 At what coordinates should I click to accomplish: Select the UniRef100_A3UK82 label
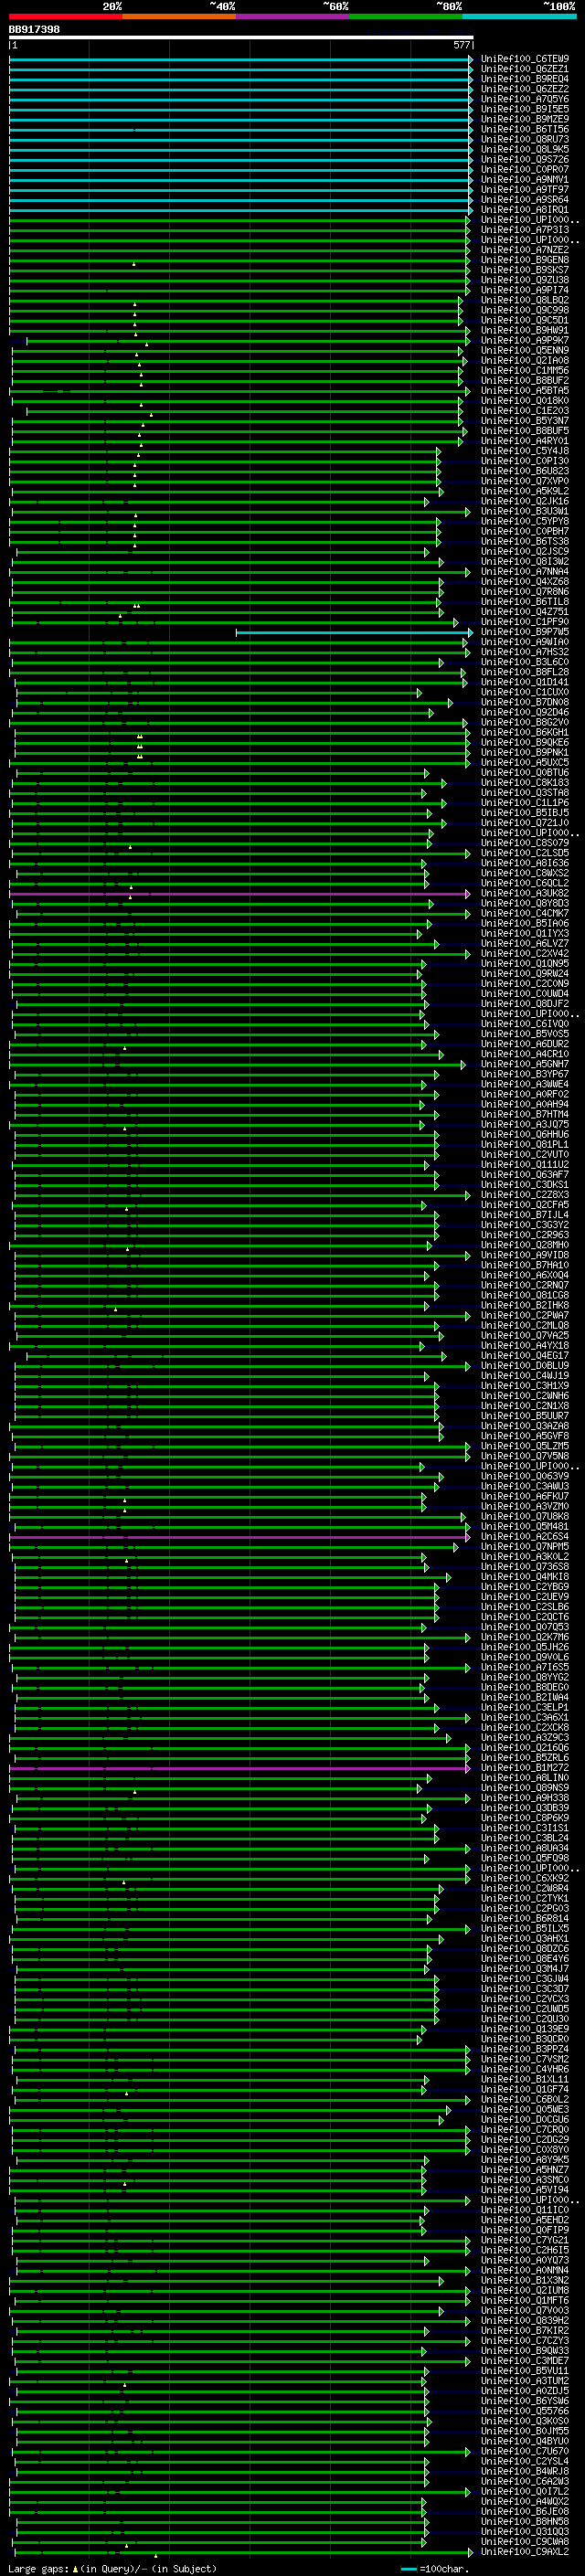[x=524, y=894]
